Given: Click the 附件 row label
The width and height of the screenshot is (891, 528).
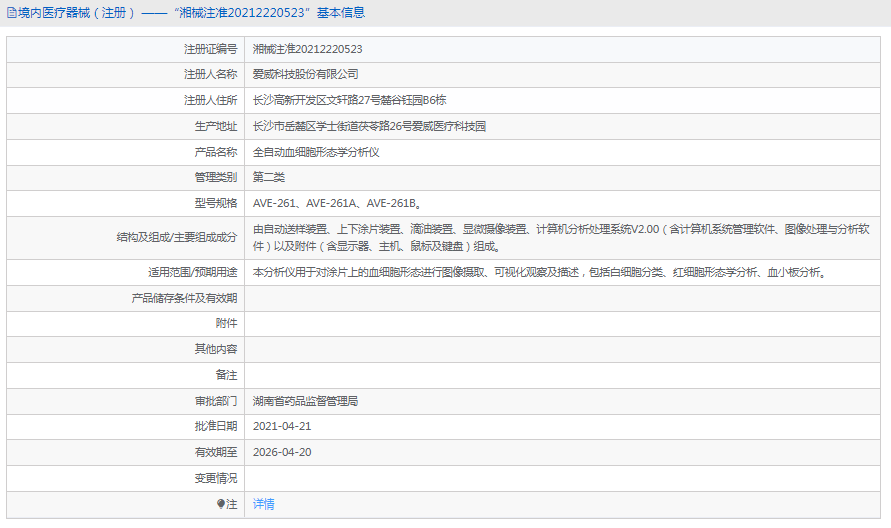Looking at the screenshot, I should [x=226, y=323].
